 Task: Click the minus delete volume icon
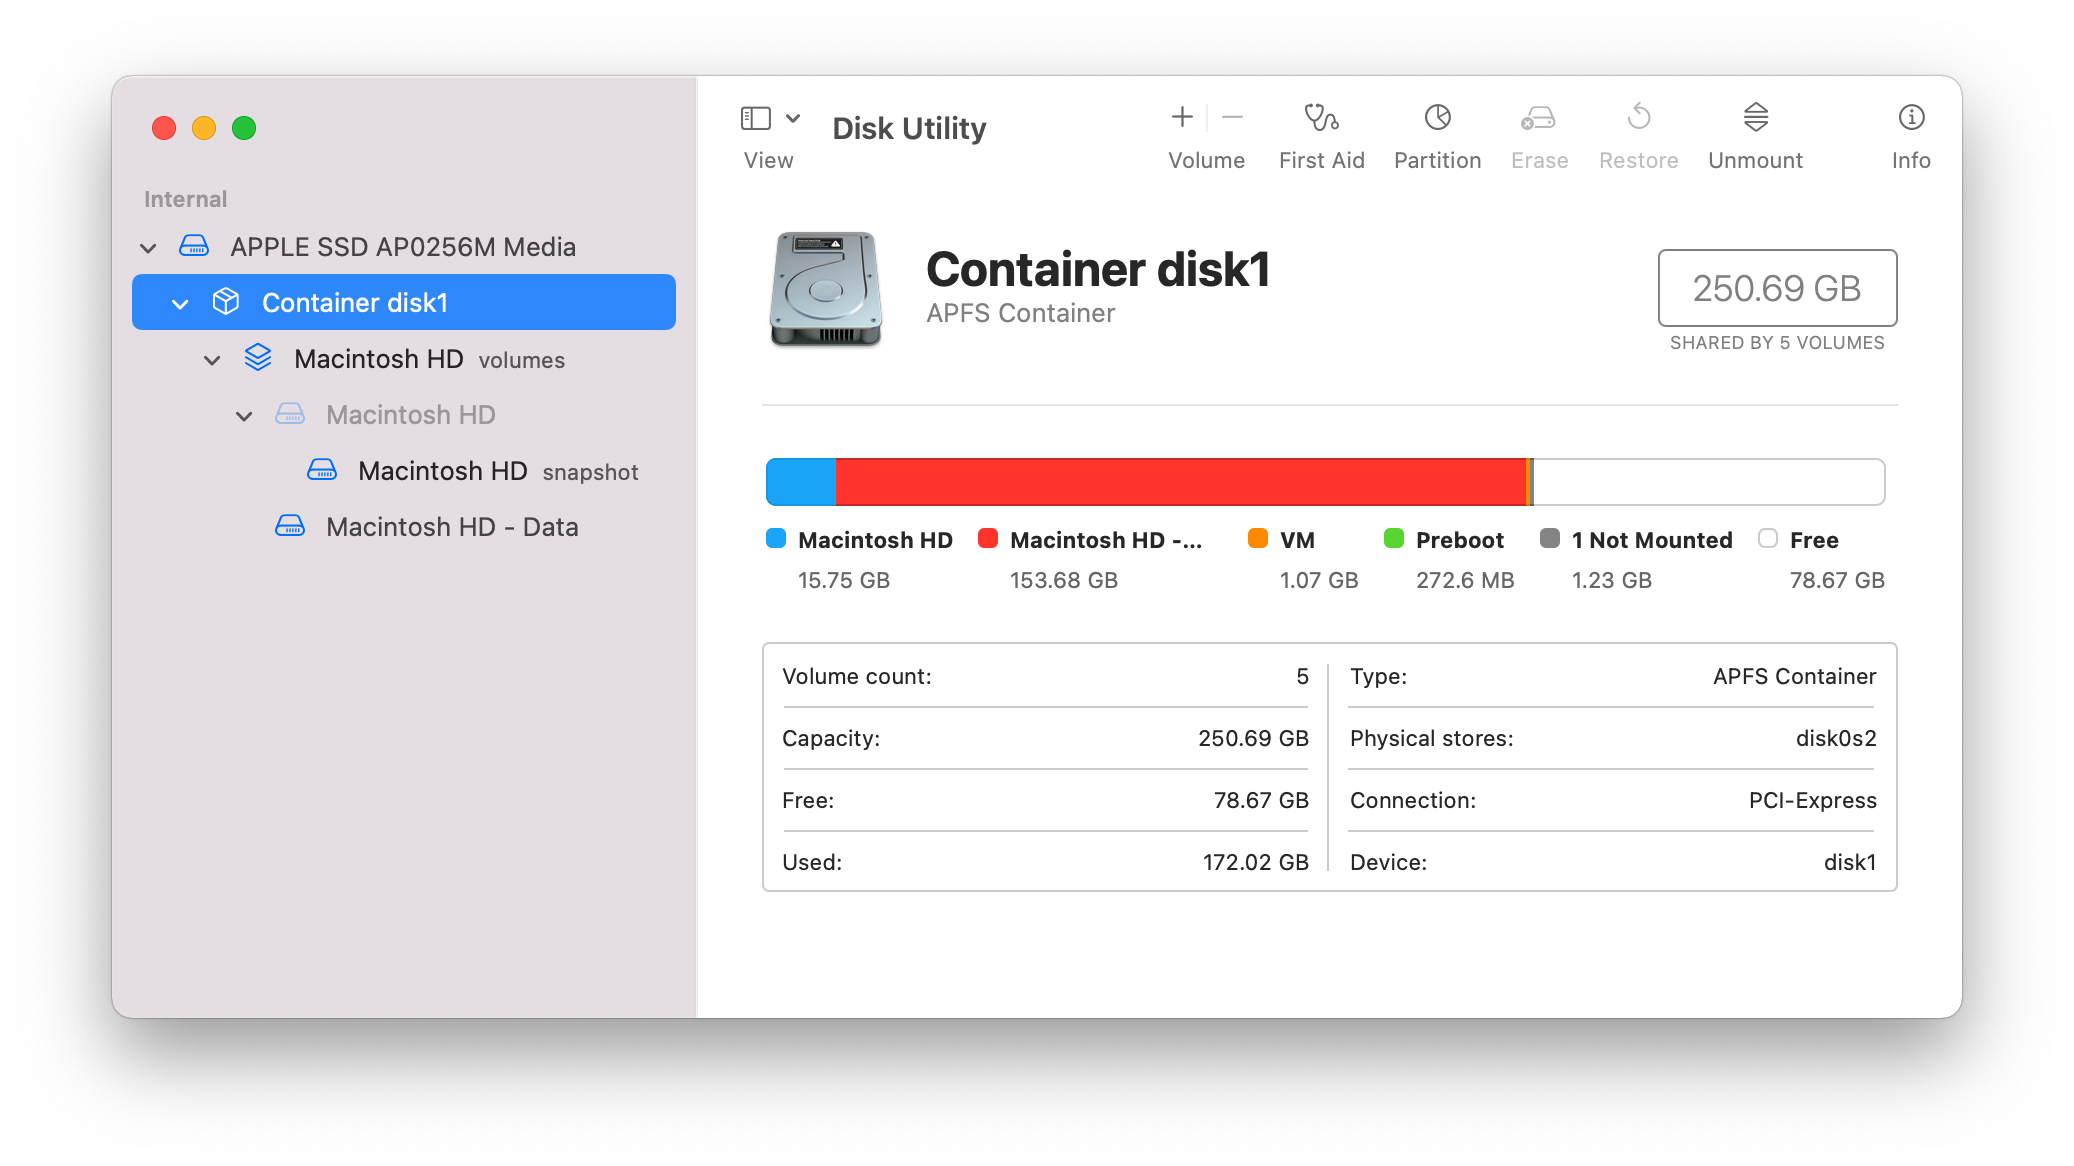pos(1232,118)
